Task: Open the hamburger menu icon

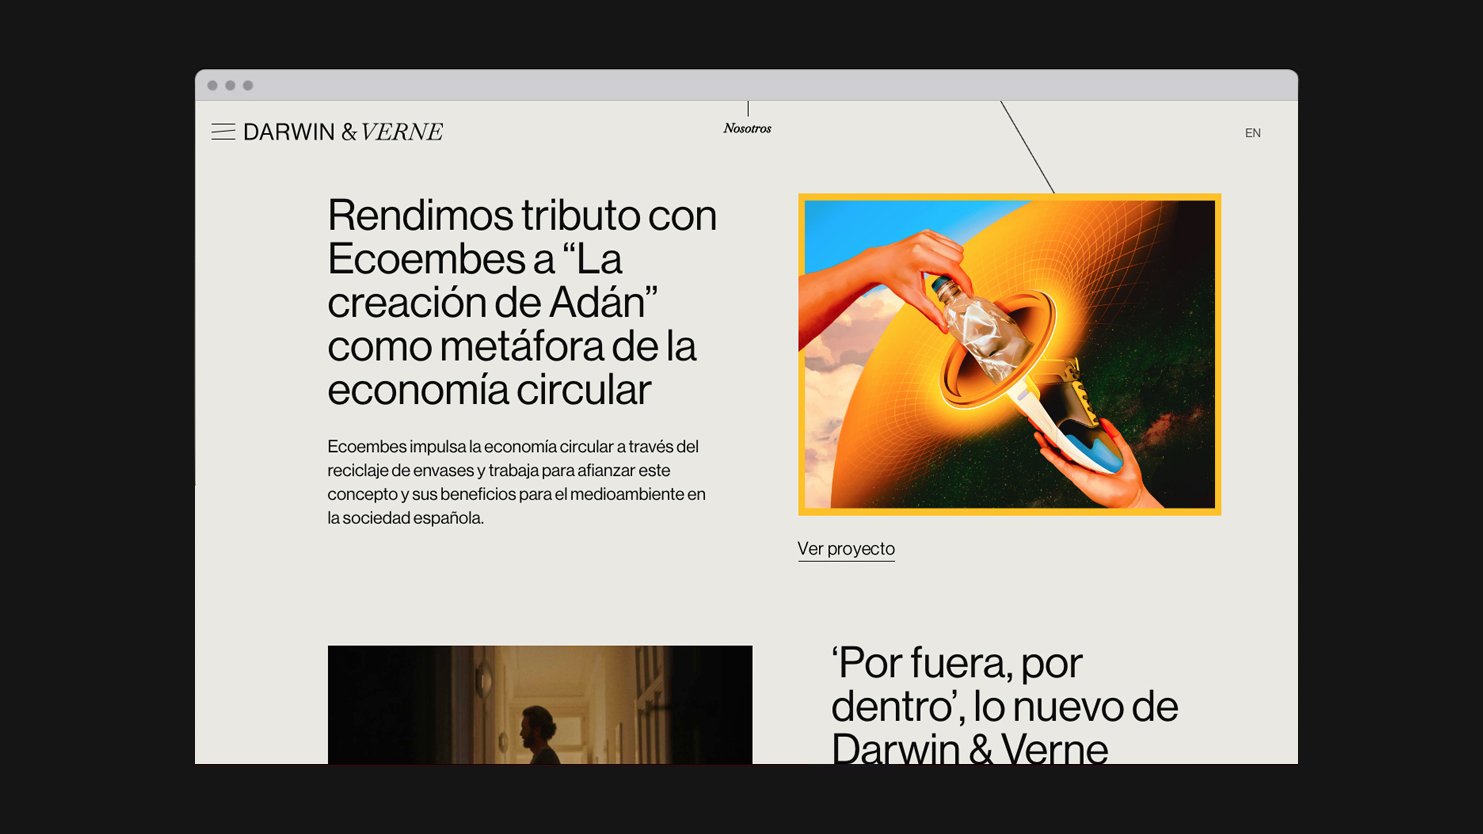Action: pos(223,132)
